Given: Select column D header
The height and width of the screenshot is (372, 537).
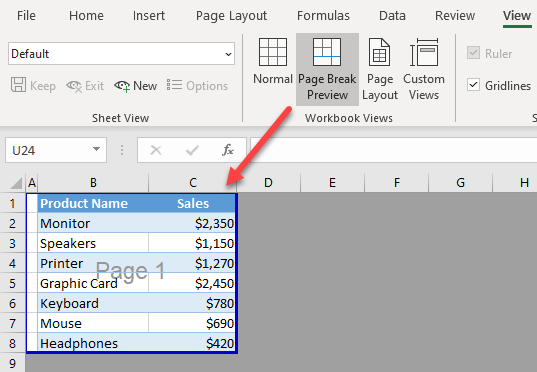Looking at the screenshot, I should pos(268,183).
